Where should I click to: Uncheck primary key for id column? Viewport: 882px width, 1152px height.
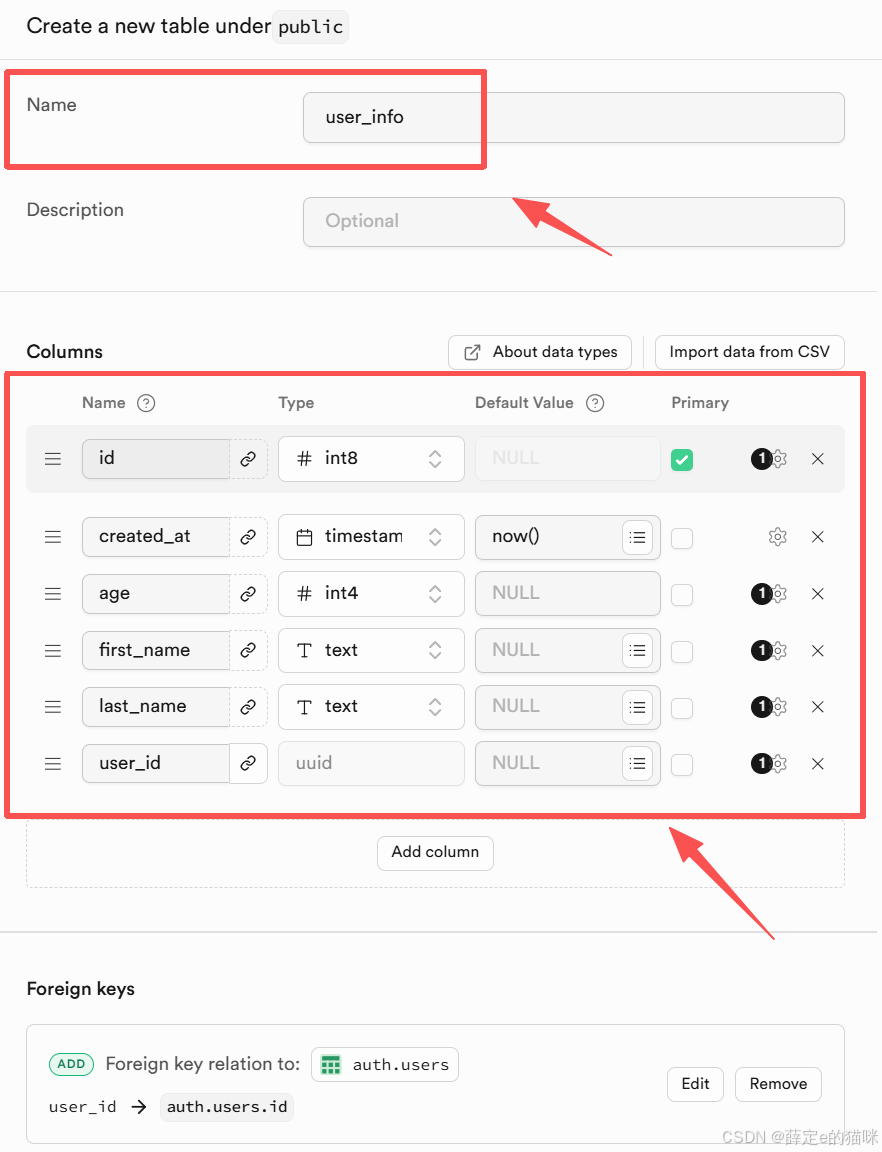(682, 460)
